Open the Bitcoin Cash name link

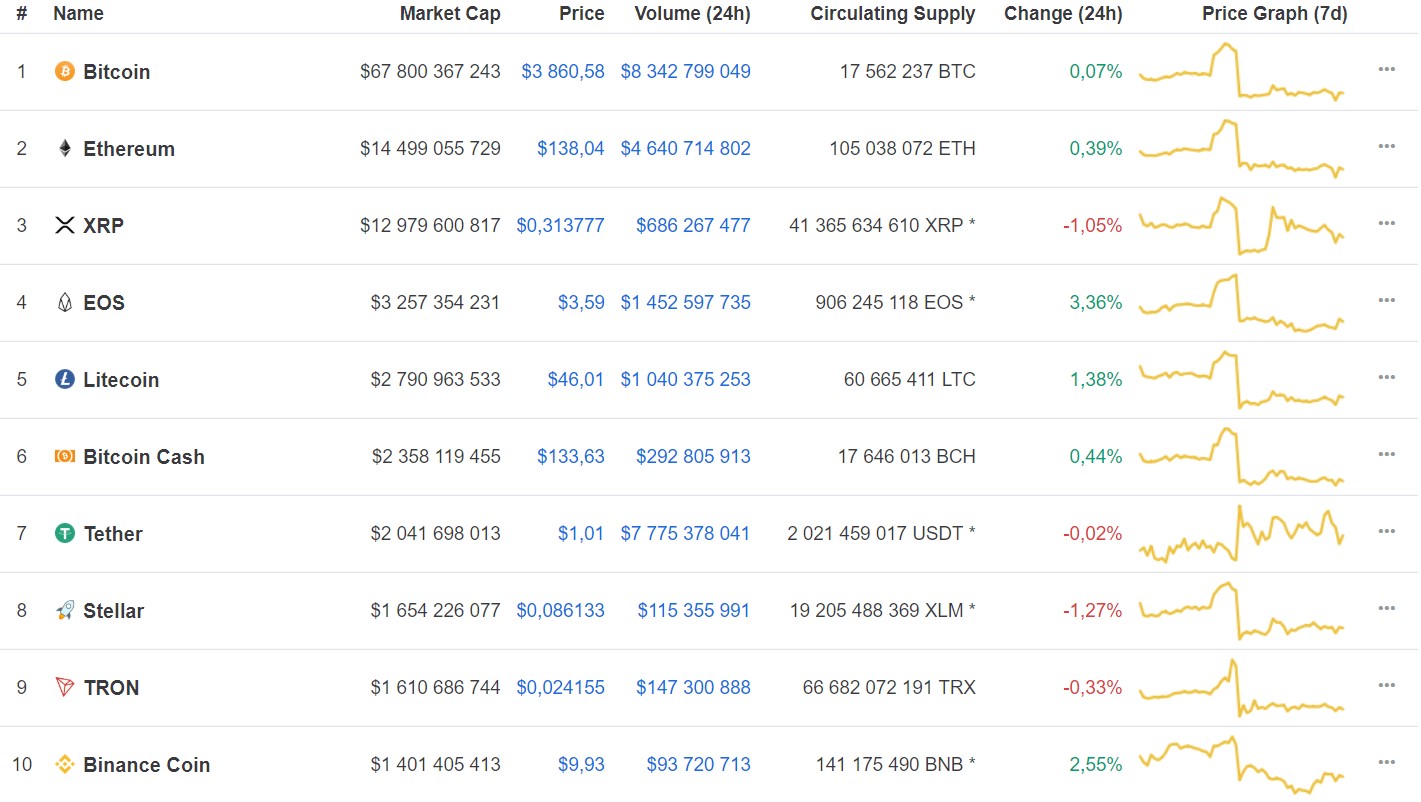tap(144, 457)
